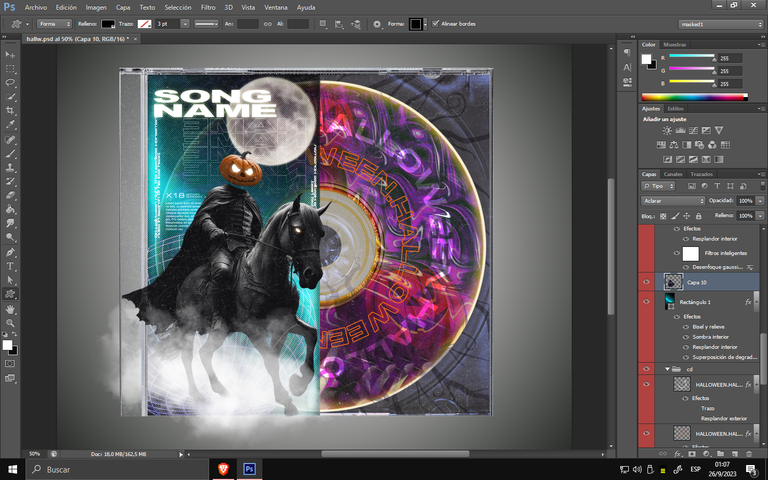This screenshot has width=768, height=480.
Task: Select the Move tool
Action: 10,54
